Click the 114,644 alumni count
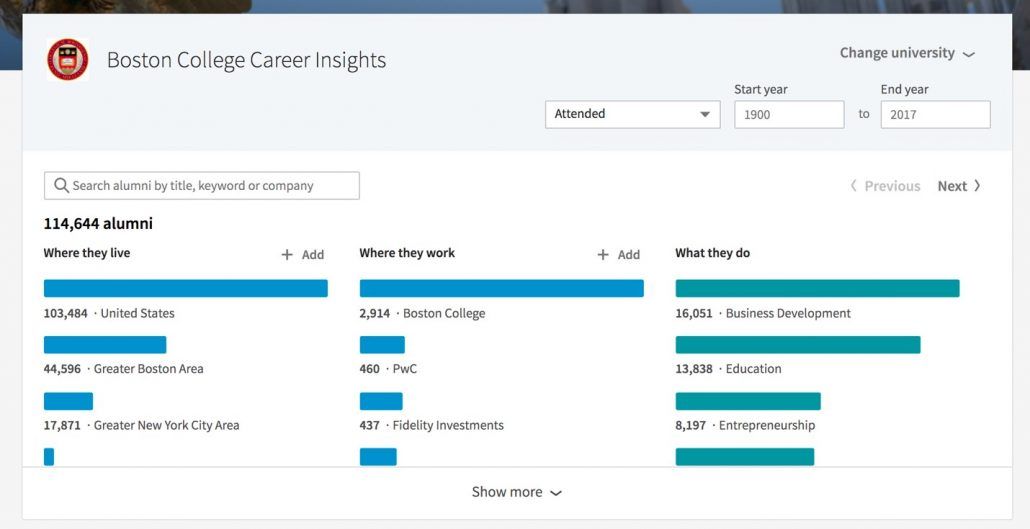The height and width of the screenshot is (529, 1030). click(x=98, y=223)
